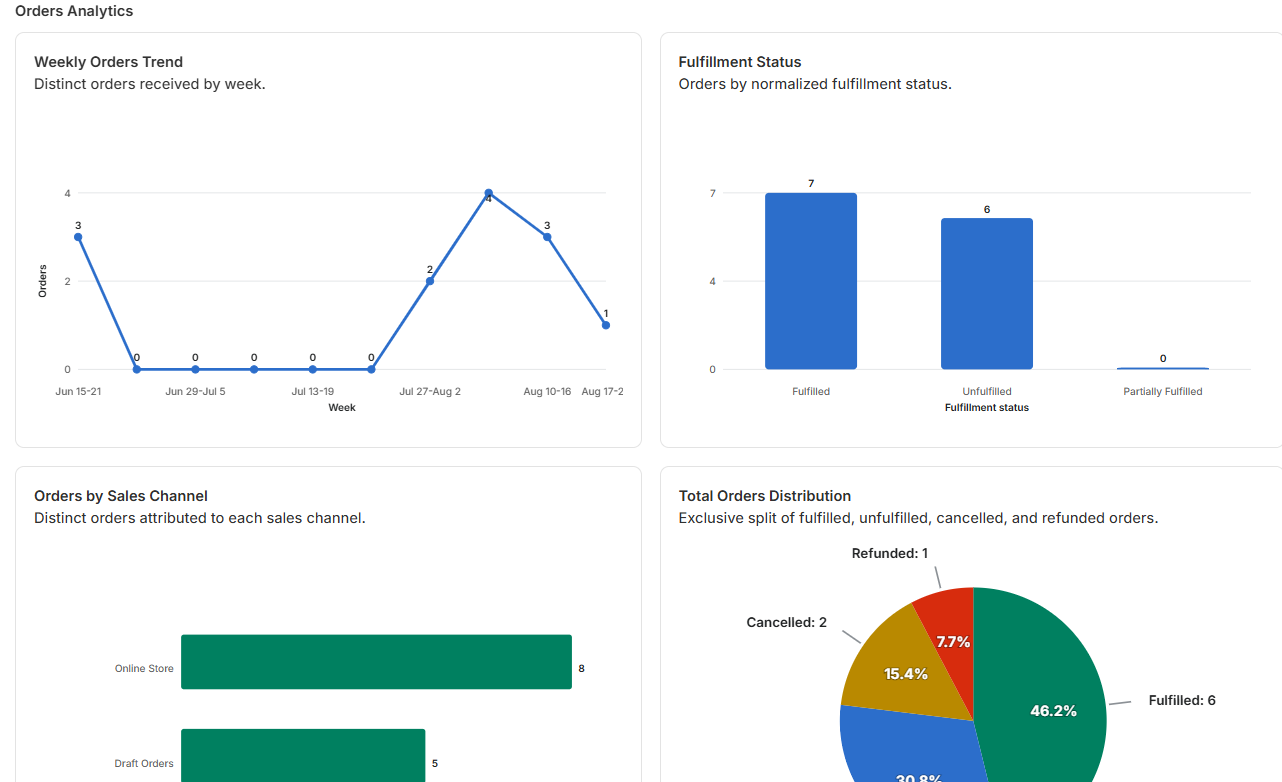Click the 'Jun 29-Jul 5' x-axis label
This screenshot has width=1282, height=782.
point(195,391)
